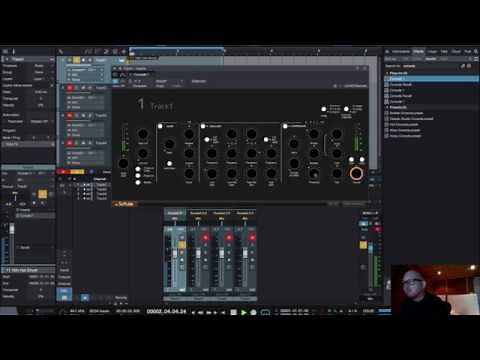The image size is (480, 360).
Task: Click the Stop button in the transport
Action: point(234,312)
